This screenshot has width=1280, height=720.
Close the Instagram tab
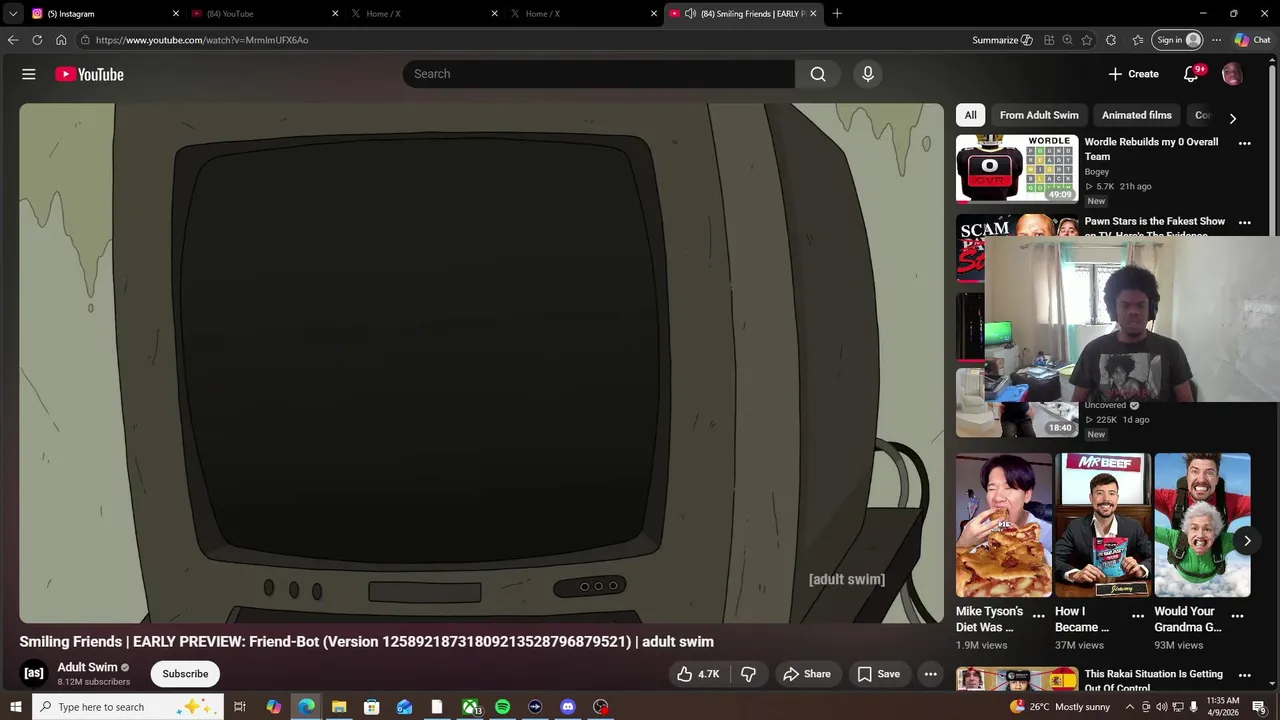pos(176,14)
